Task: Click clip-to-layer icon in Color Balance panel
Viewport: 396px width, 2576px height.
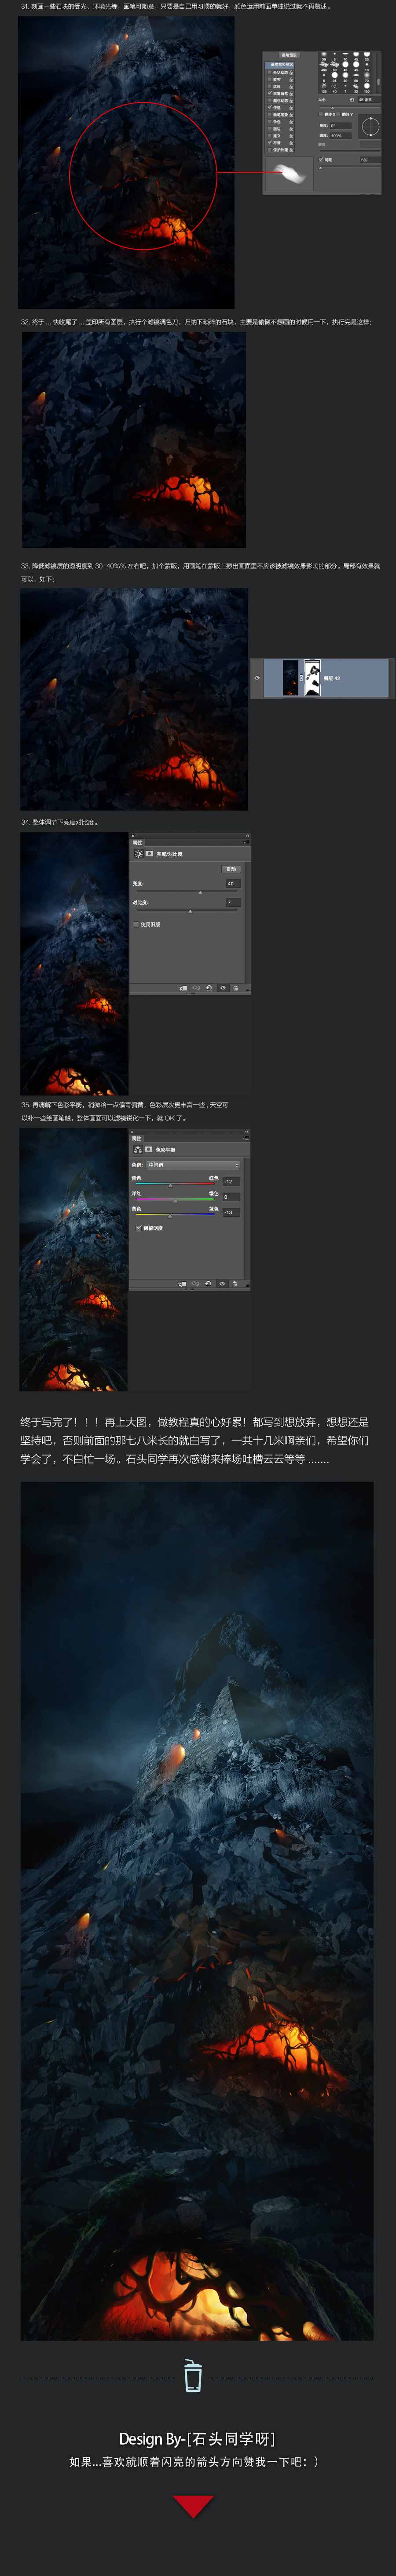Action: [x=183, y=1284]
